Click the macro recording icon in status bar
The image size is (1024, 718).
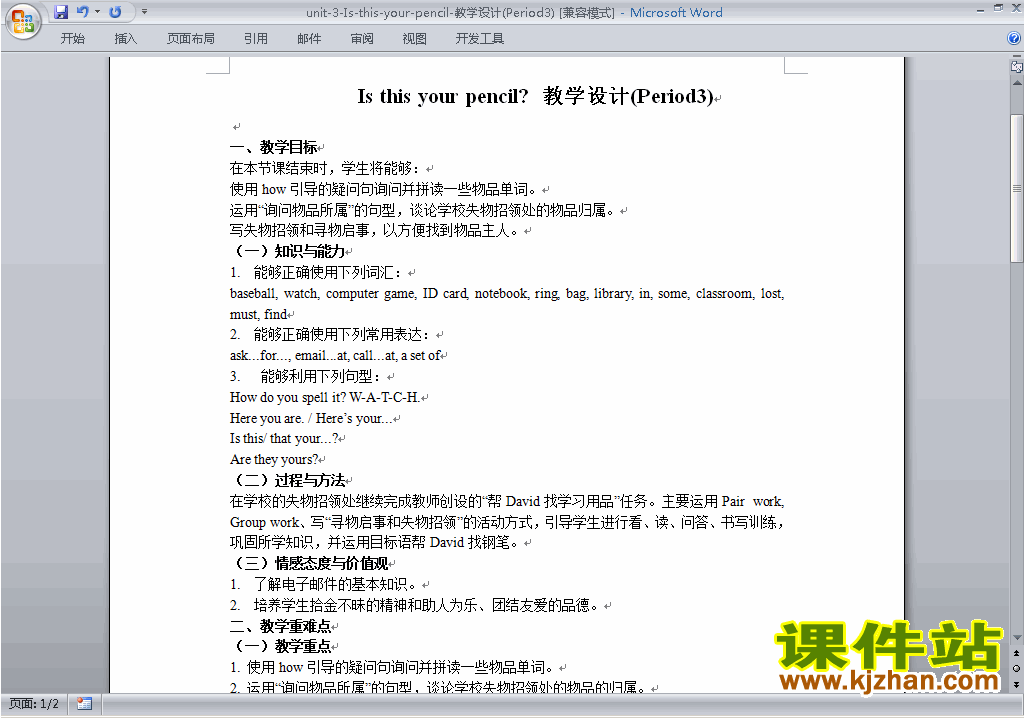pyautogui.click(x=84, y=704)
